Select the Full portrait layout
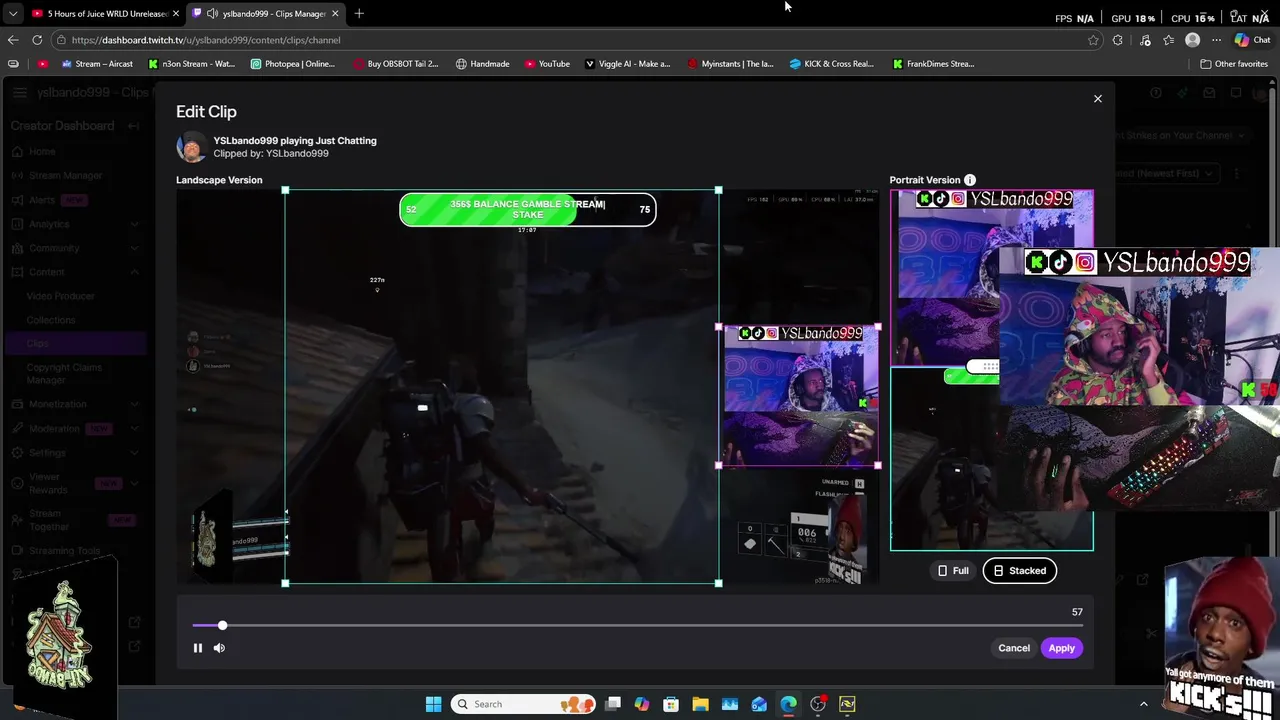The width and height of the screenshot is (1280, 720). coord(952,571)
